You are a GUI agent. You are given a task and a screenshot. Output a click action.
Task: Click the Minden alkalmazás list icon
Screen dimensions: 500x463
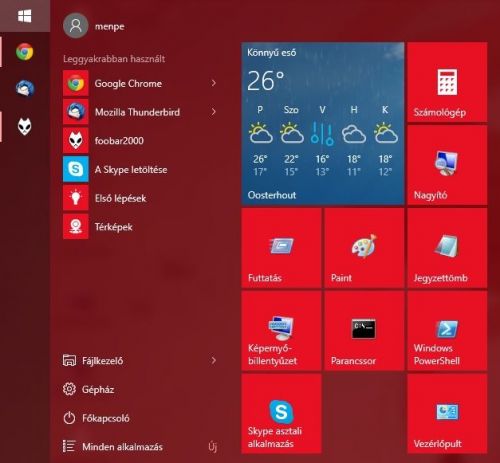(69, 446)
